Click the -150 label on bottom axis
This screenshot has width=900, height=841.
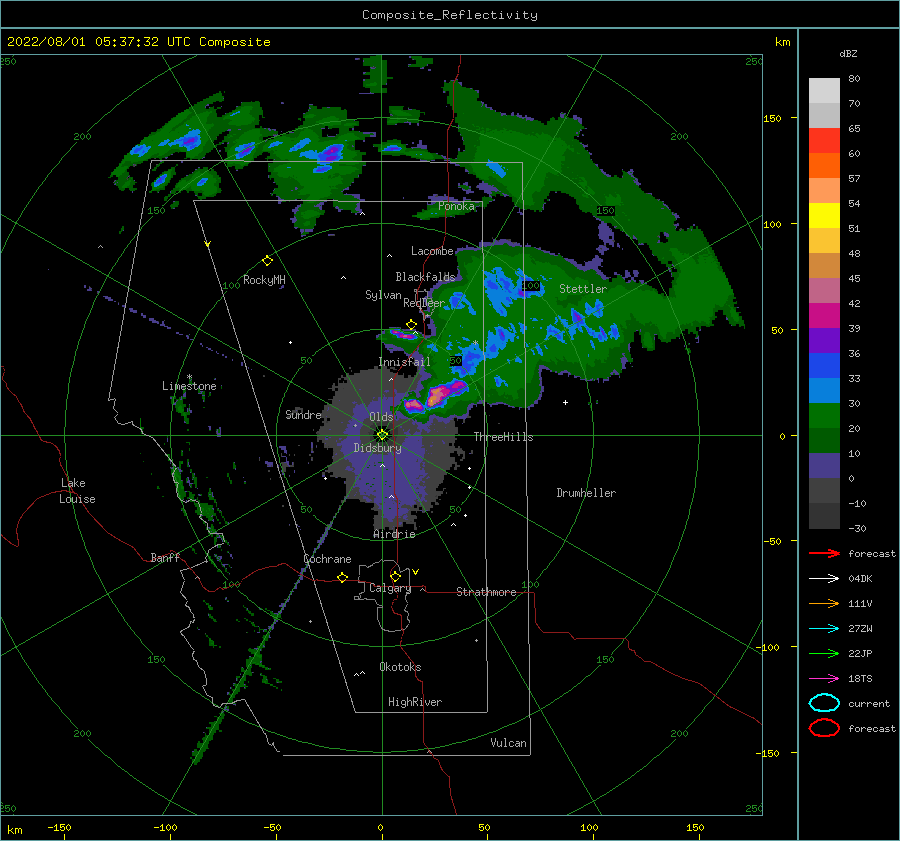point(59,827)
